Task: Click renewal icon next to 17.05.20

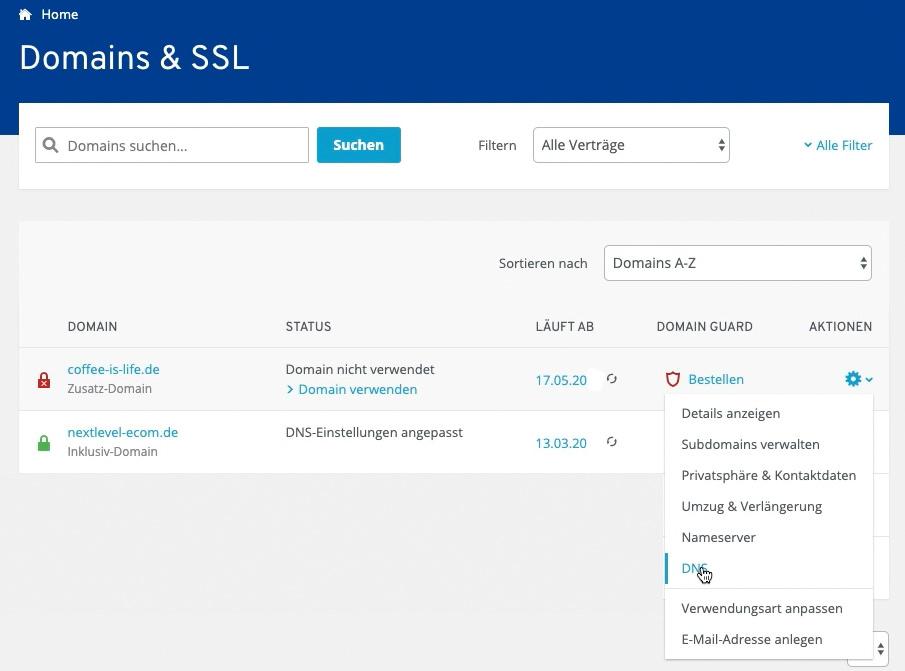Action: click(x=612, y=379)
